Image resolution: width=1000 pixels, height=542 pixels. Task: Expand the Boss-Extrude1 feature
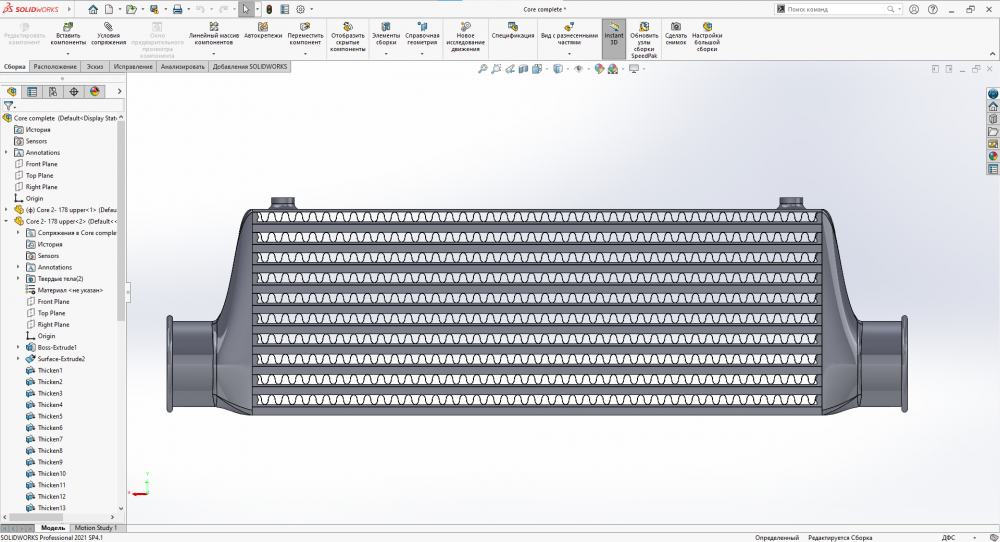[18, 348]
